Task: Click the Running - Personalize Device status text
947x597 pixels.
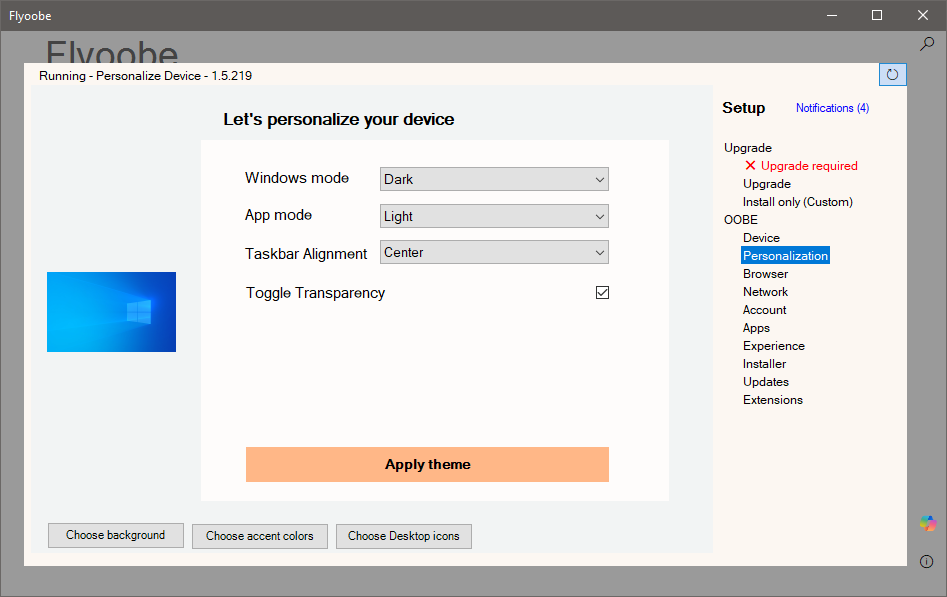Action: click(x=146, y=76)
